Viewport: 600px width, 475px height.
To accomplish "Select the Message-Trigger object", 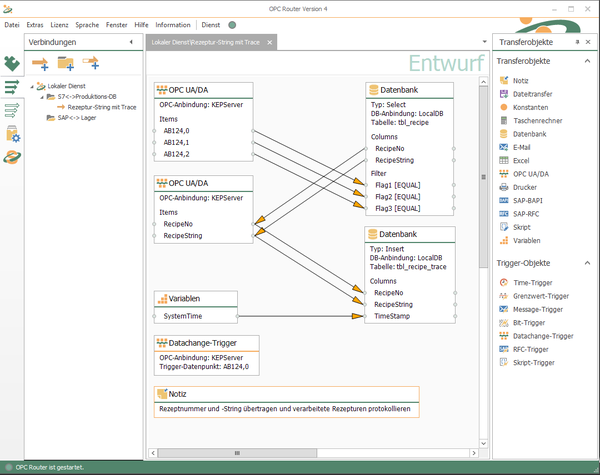I will (x=531, y=309).
